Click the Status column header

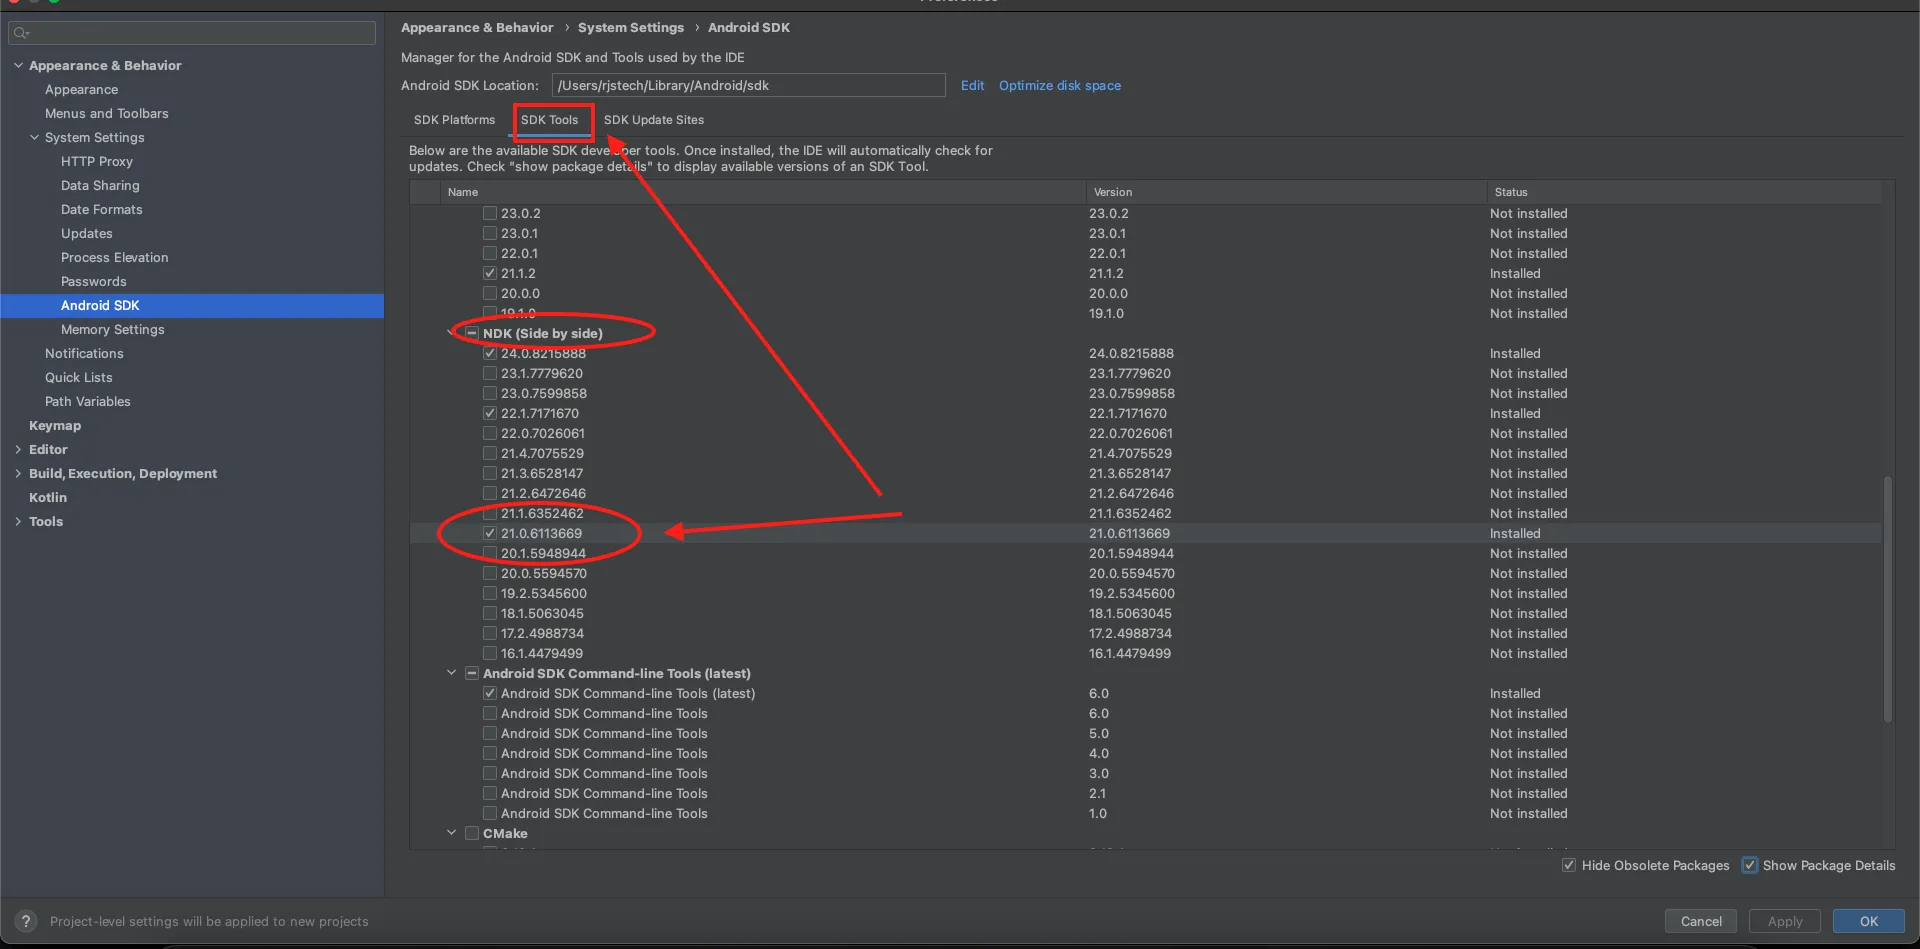pos(1684,192)
